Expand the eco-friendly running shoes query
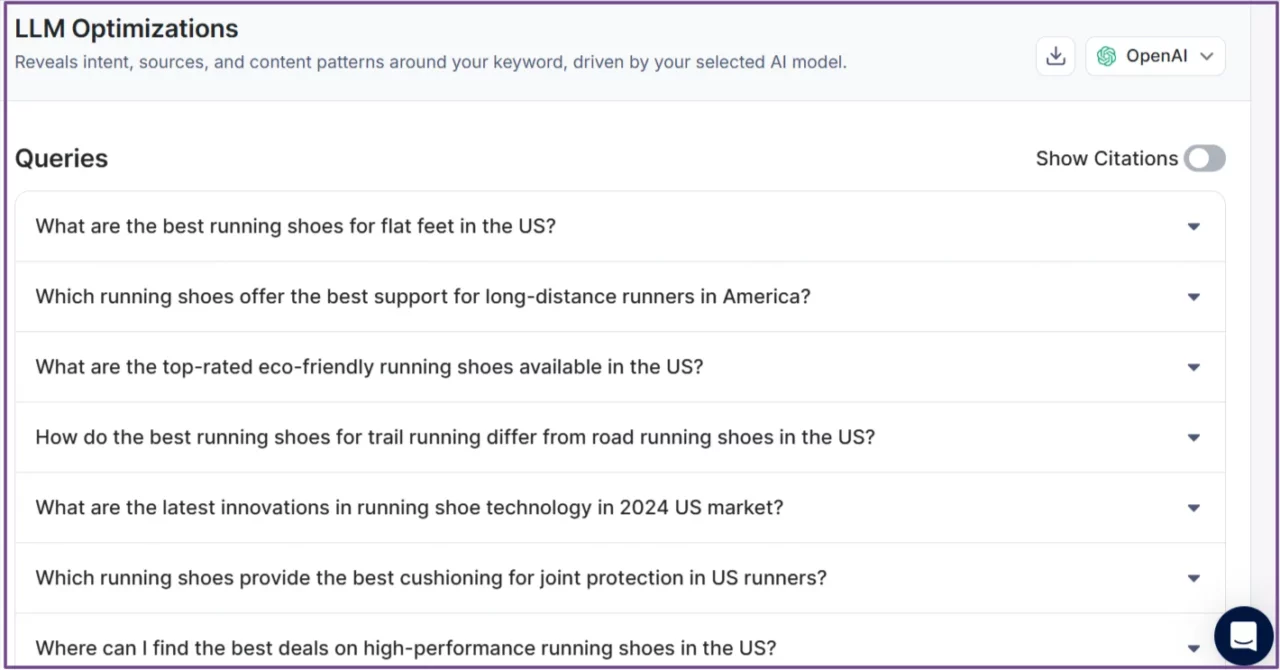Viewport: 1280px width, 670px height. click(x=1193, y=367)
